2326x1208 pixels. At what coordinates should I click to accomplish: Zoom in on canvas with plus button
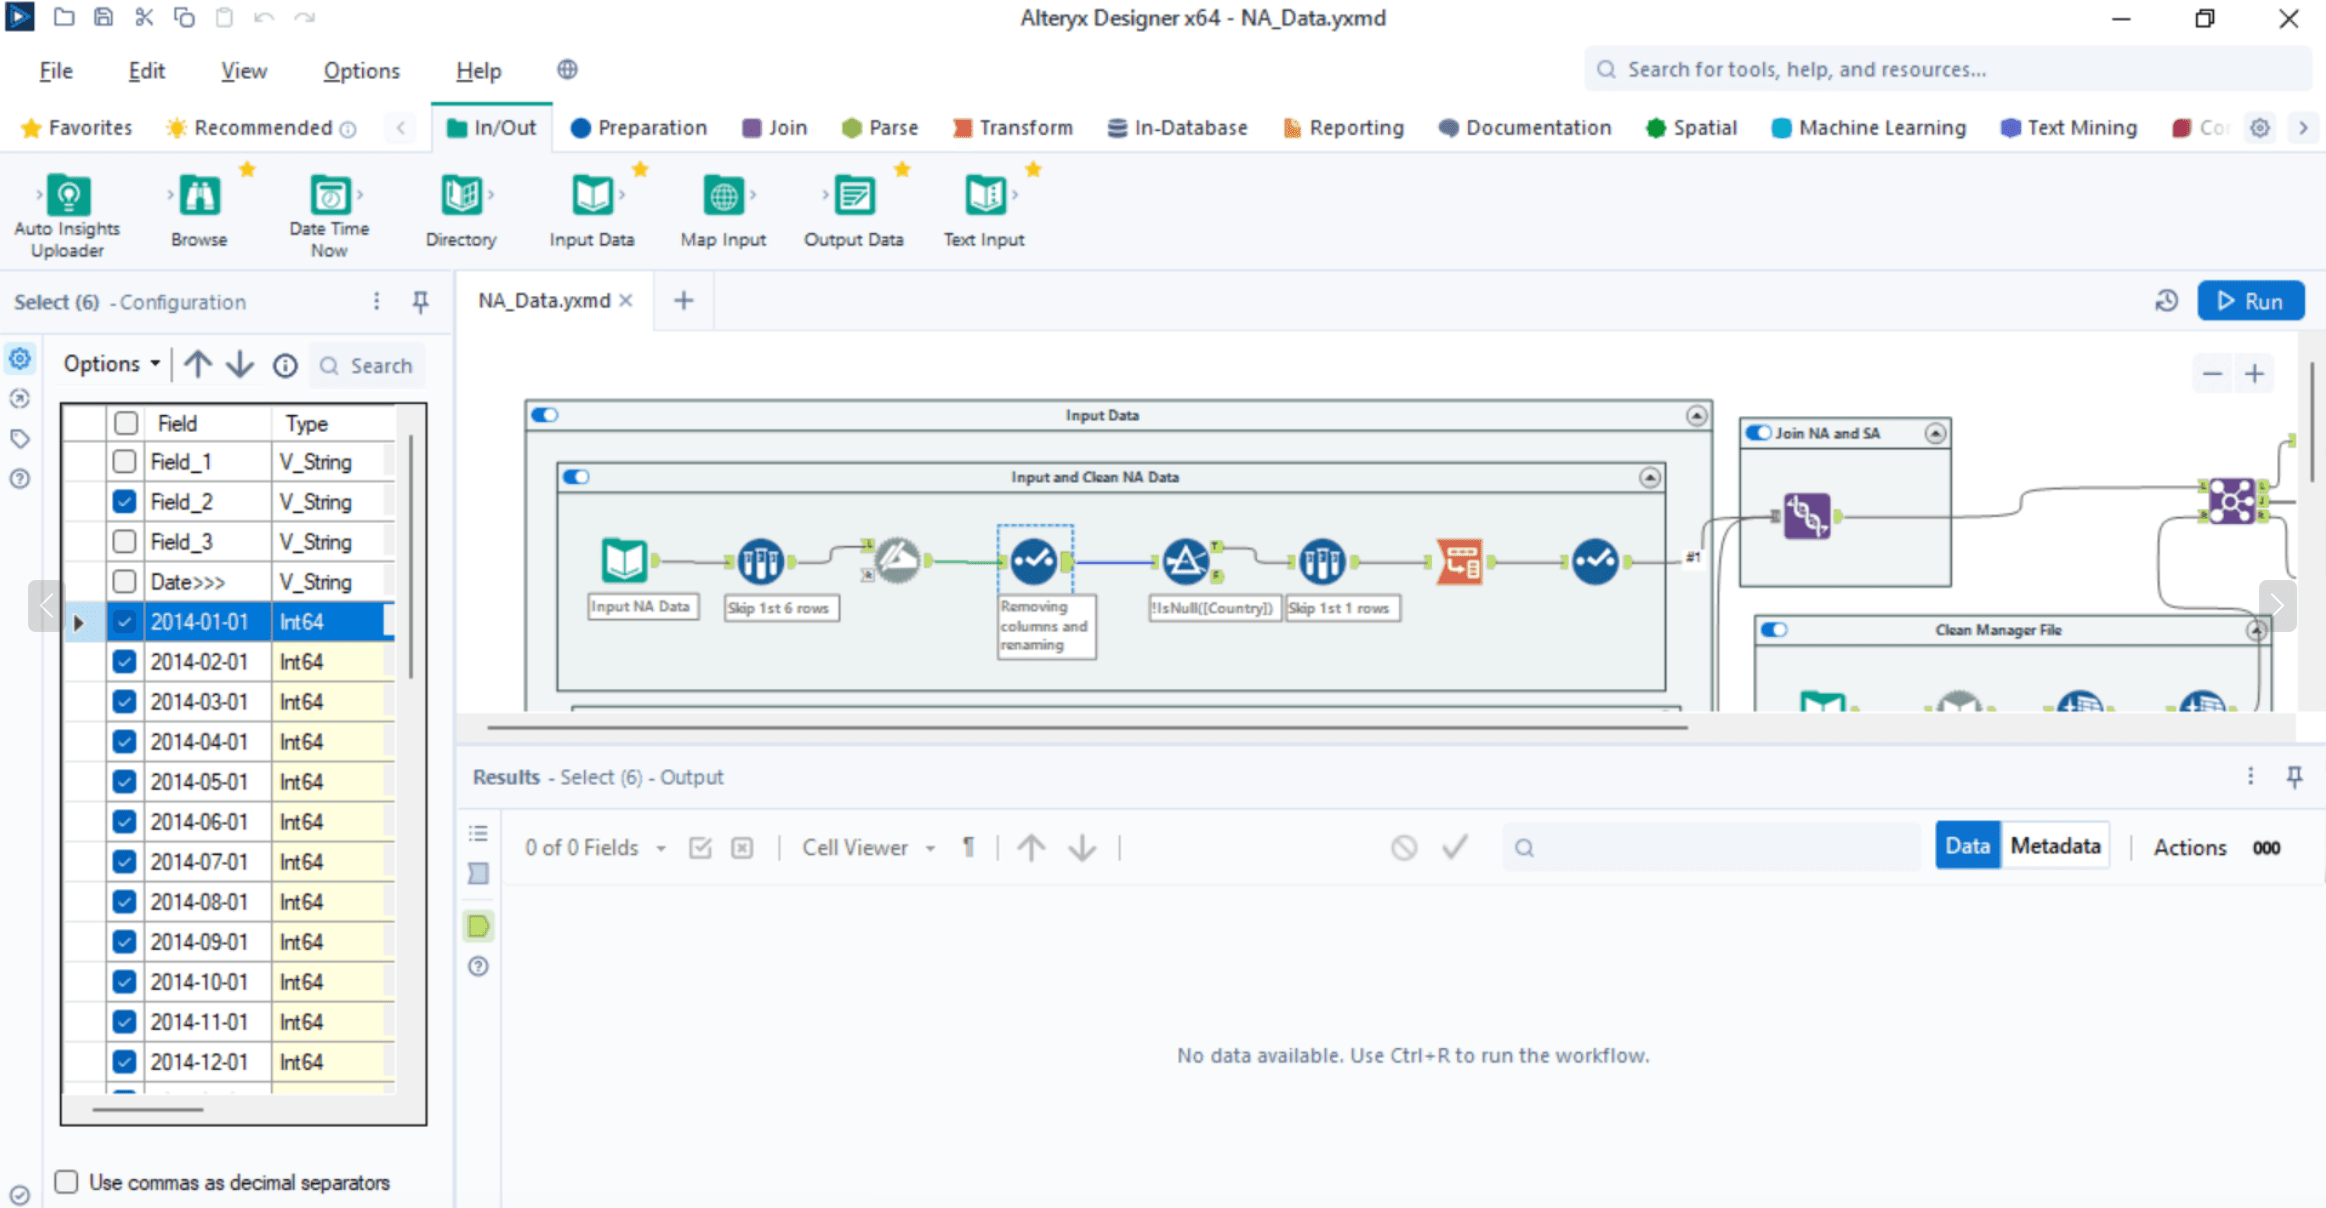[2255, 374]
